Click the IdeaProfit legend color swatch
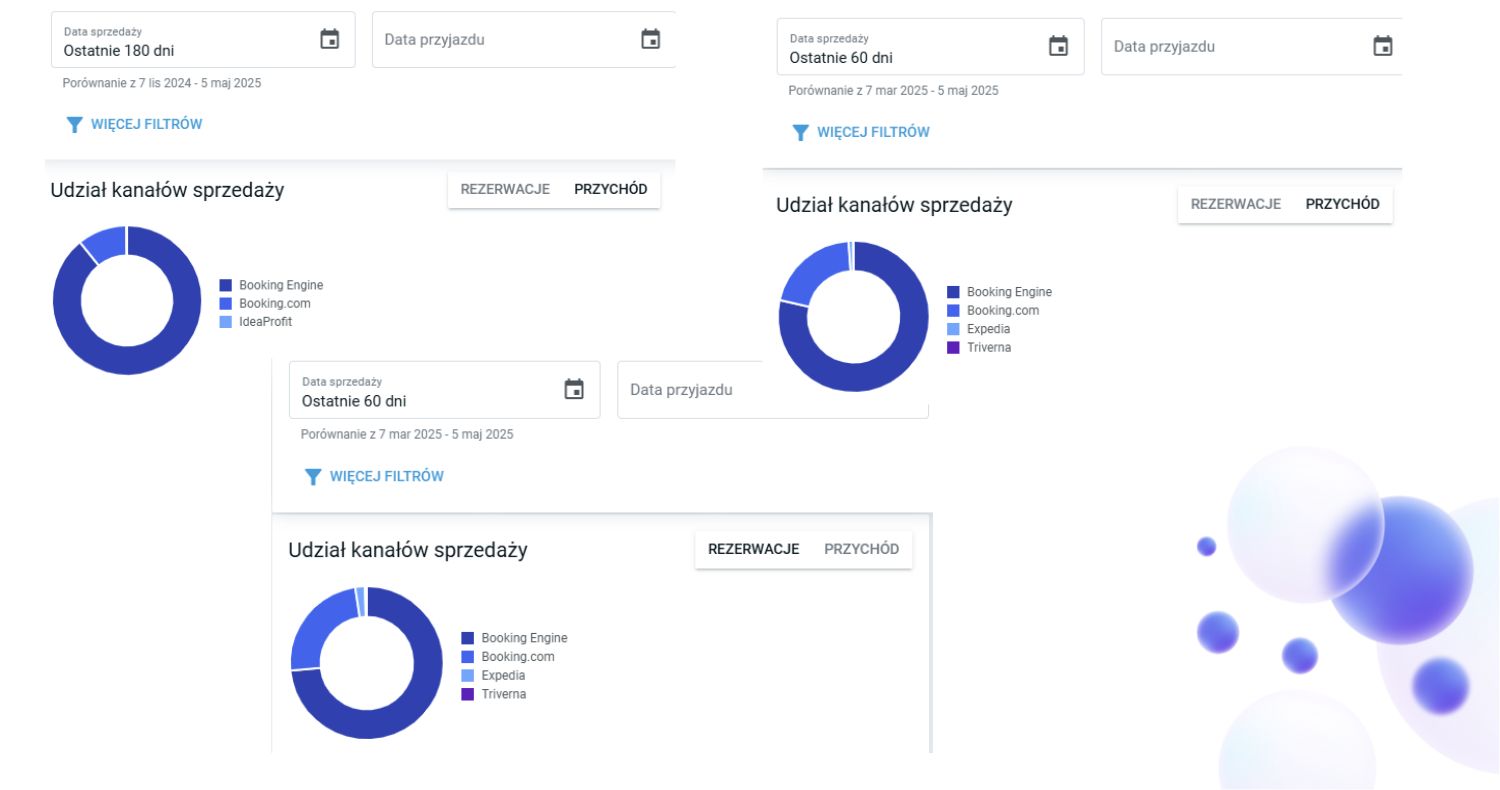The height and width of the screenshot is (790, 1500). click(x=226, y=322)
